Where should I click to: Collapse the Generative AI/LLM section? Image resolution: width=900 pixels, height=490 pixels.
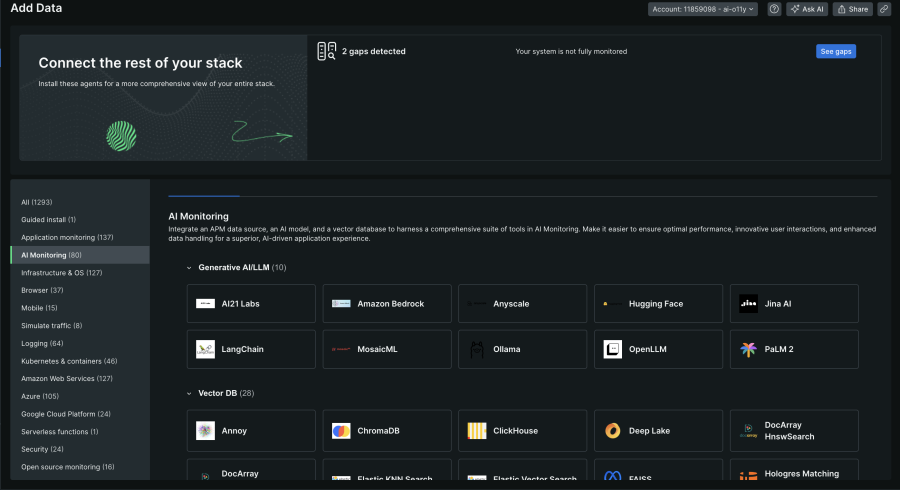pyautogui.click(x=191, y=267)
